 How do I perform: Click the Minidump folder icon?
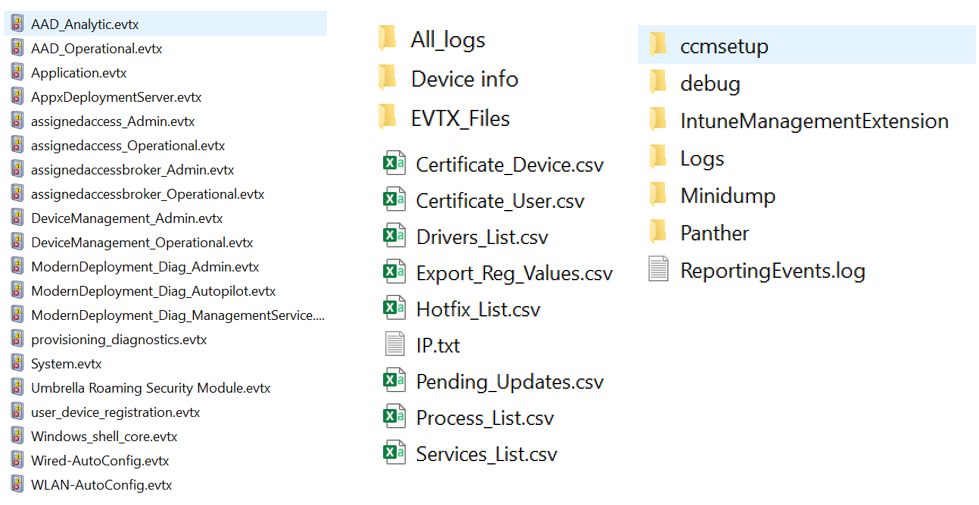pyautogui.click(x=657, y=194)
